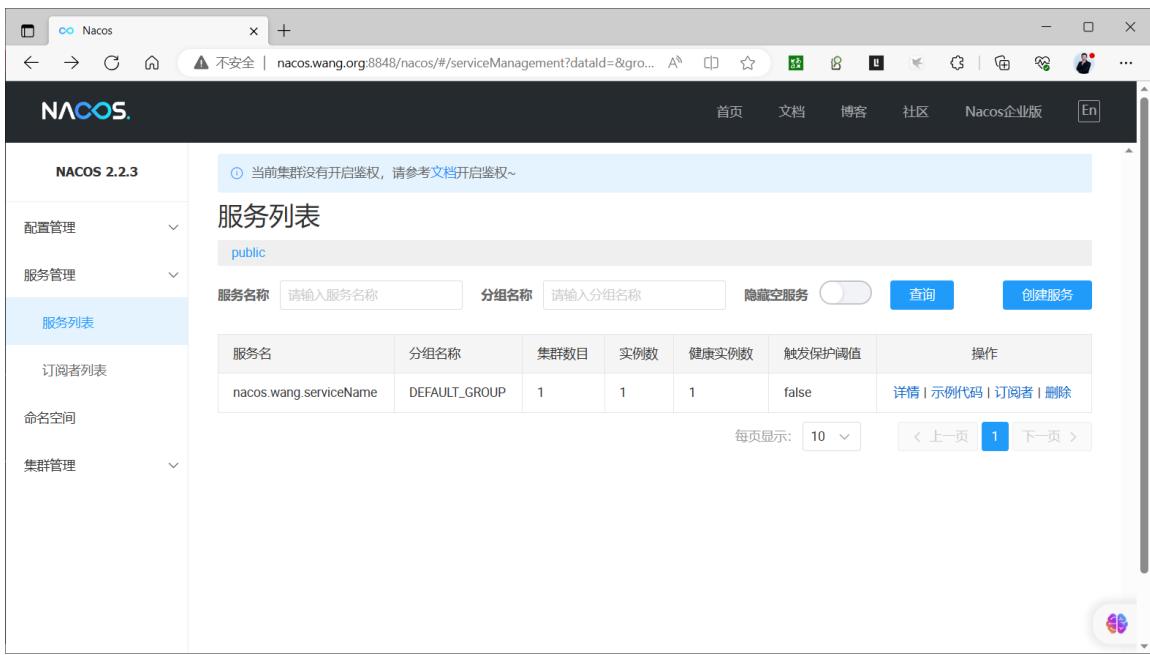Refresh the page with the reload icon

point(111,63)
